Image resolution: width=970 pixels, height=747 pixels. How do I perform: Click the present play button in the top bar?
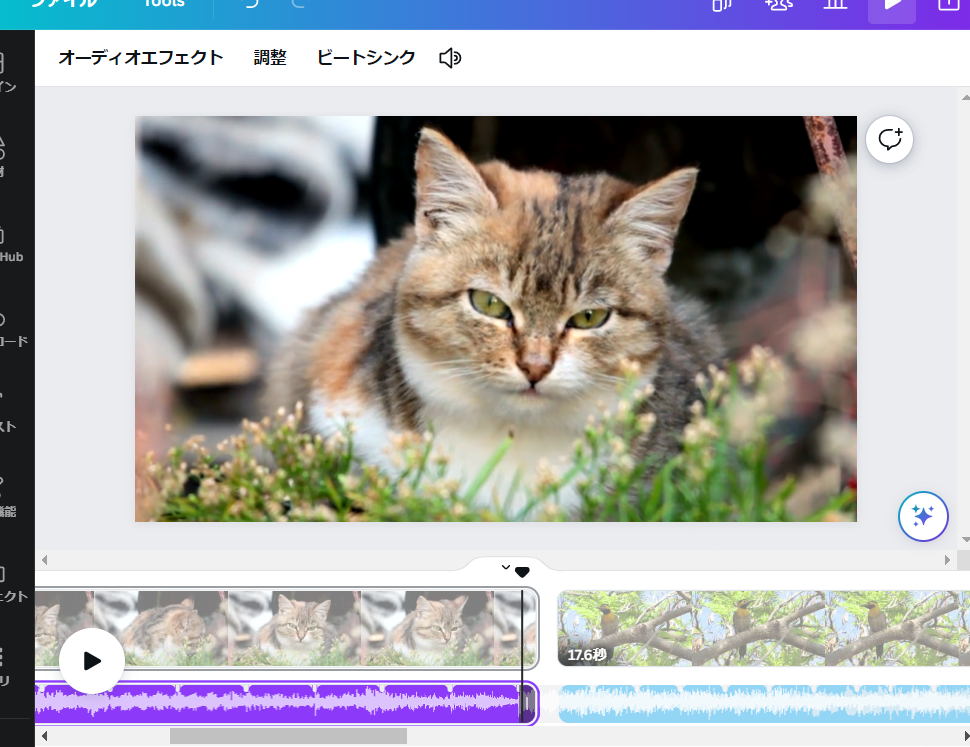pyautogui.click(x=892, y=6)
